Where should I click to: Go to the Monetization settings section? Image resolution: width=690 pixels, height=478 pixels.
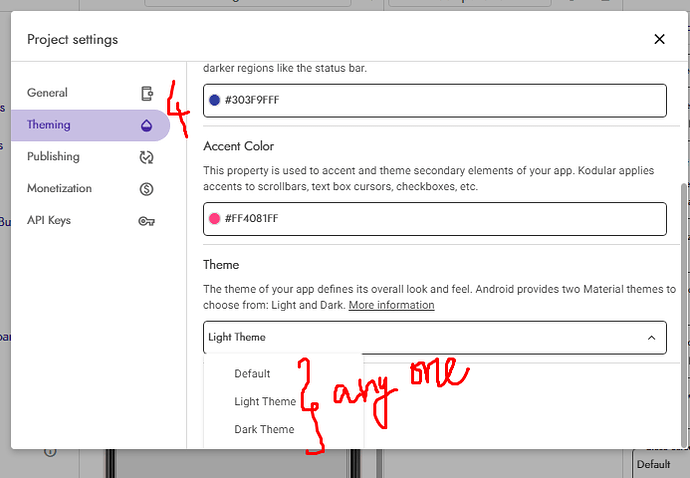pyautogui.click(x=90, y=189)
